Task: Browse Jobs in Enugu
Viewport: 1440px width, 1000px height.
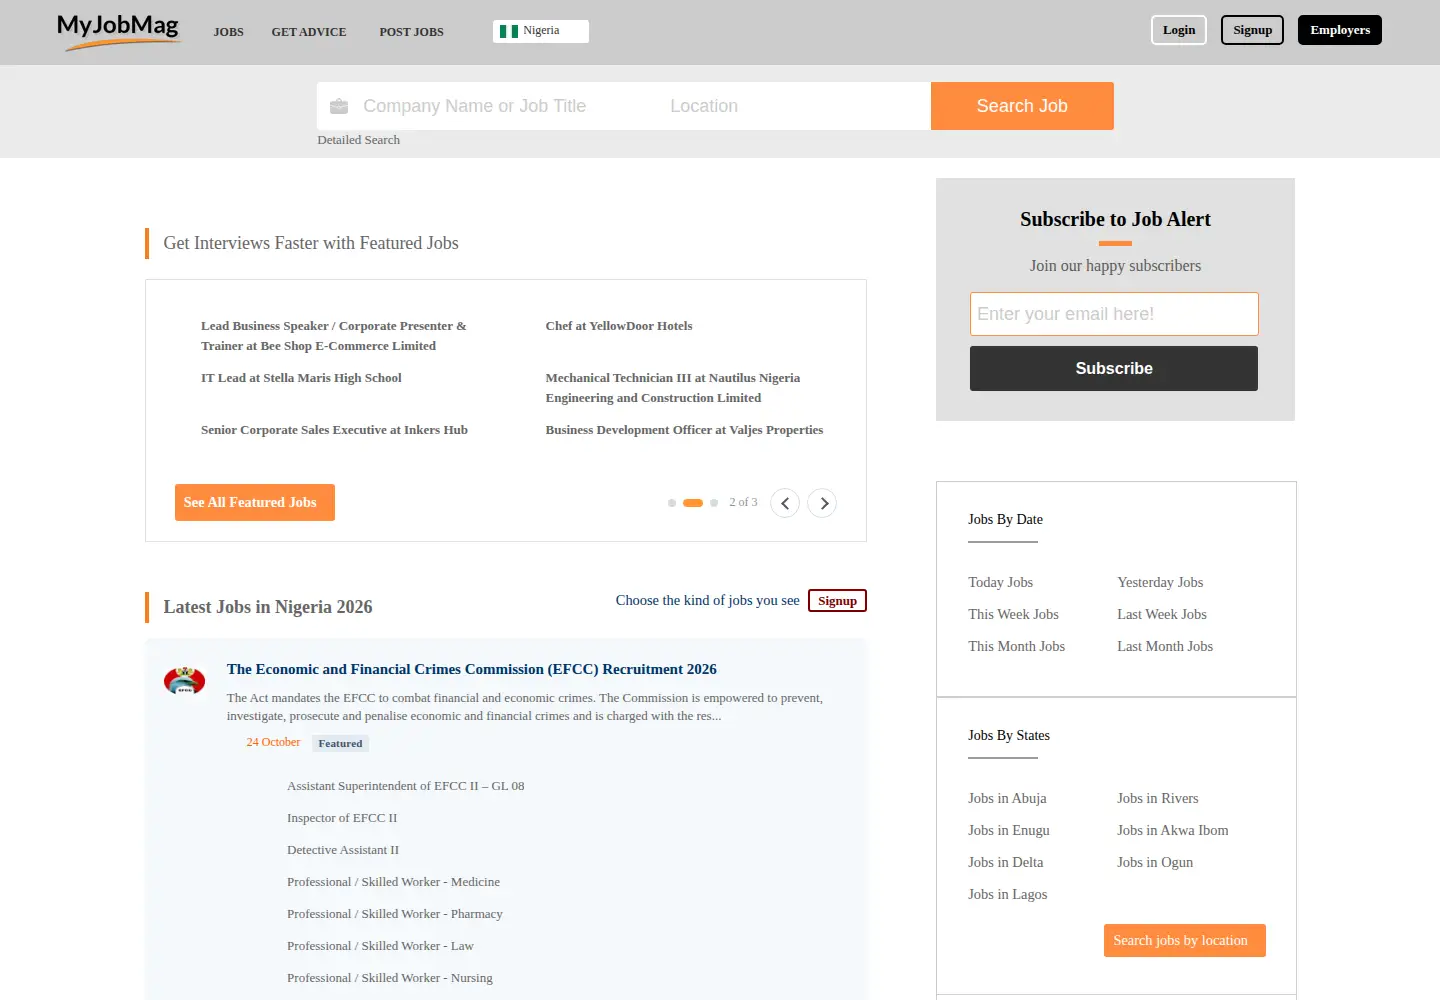Action: click(1009, 830)
